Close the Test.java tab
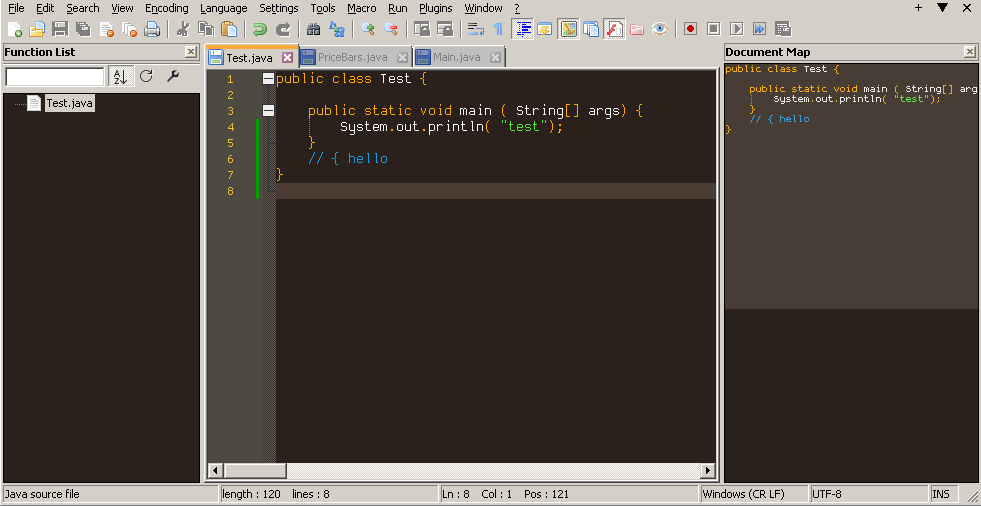Image resolution: width=981 pixels, height=506 pixels. 287,58
